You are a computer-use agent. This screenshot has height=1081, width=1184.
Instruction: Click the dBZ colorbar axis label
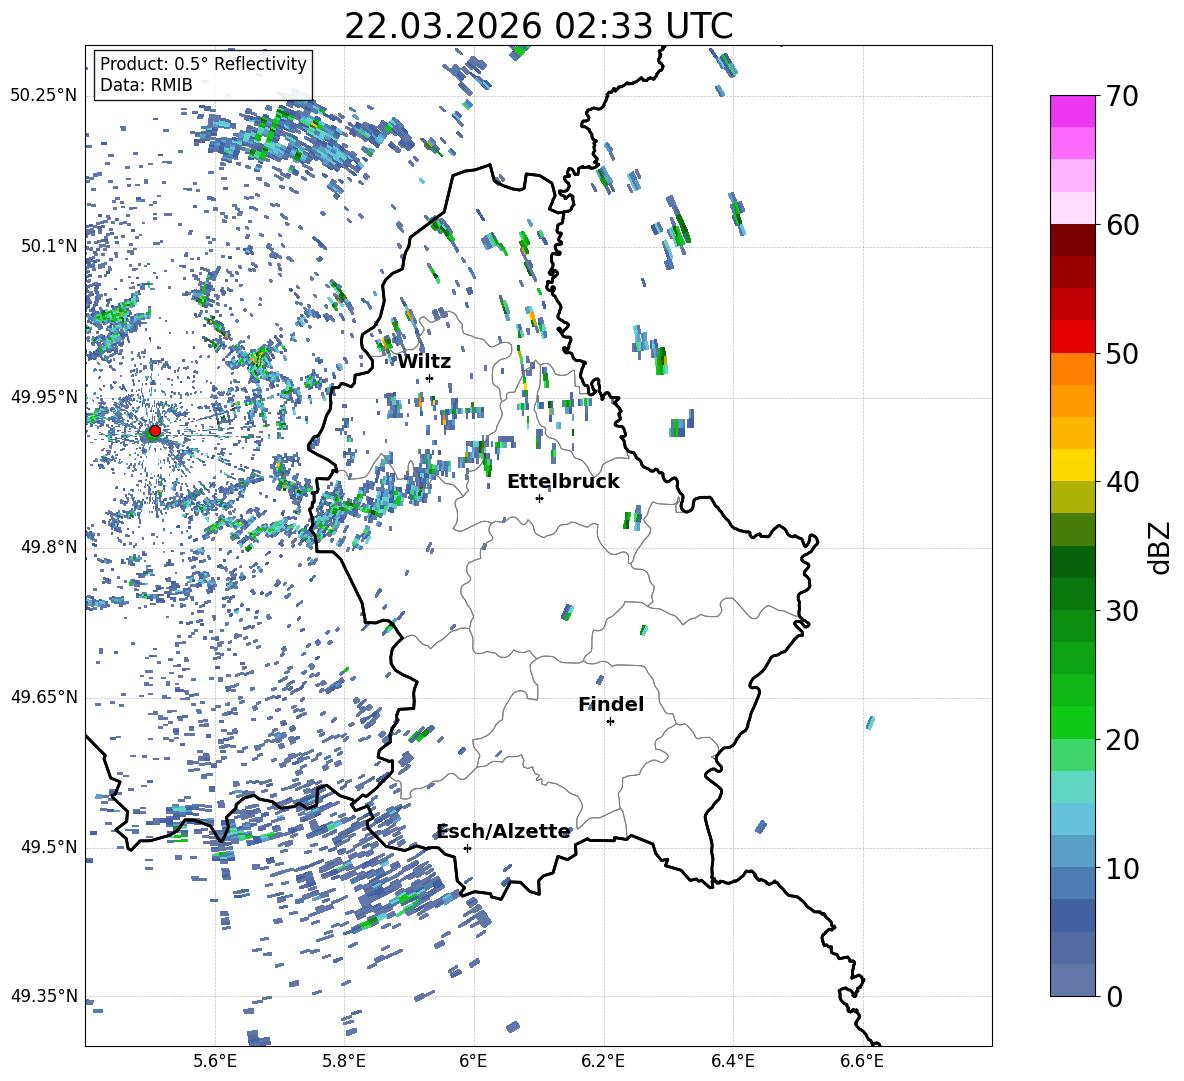click(x=1159, y=547)
